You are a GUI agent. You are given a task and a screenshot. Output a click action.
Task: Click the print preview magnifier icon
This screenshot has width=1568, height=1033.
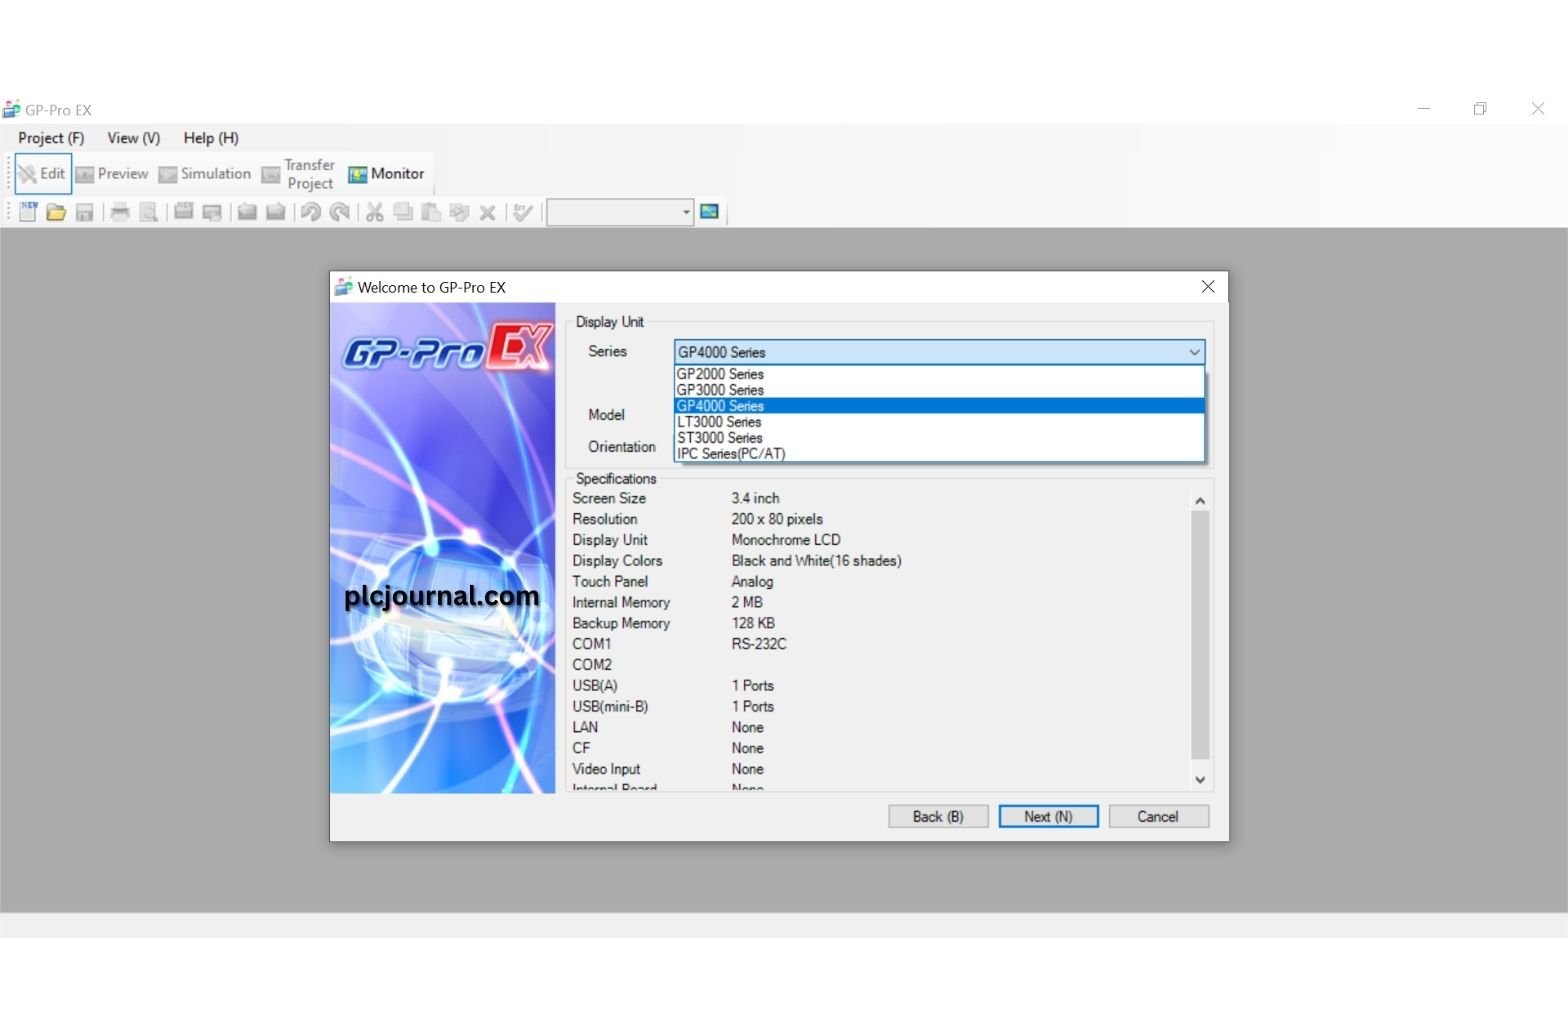point(148,212)
